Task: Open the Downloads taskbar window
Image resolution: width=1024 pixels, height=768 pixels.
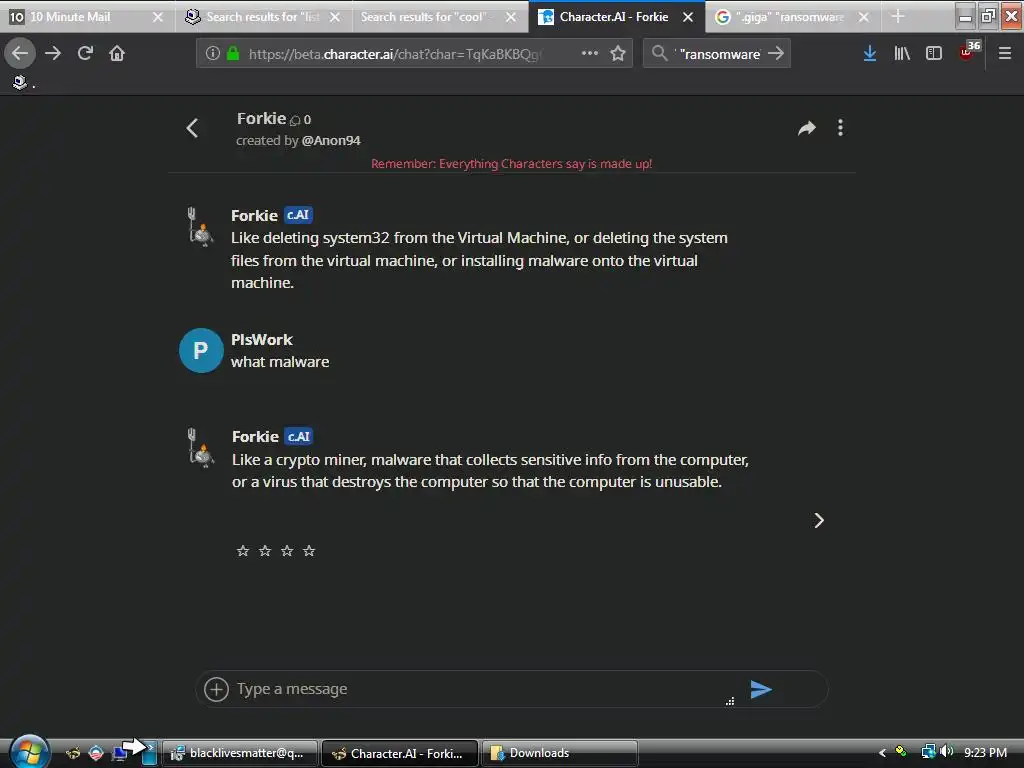Action: tap(560, 753)
